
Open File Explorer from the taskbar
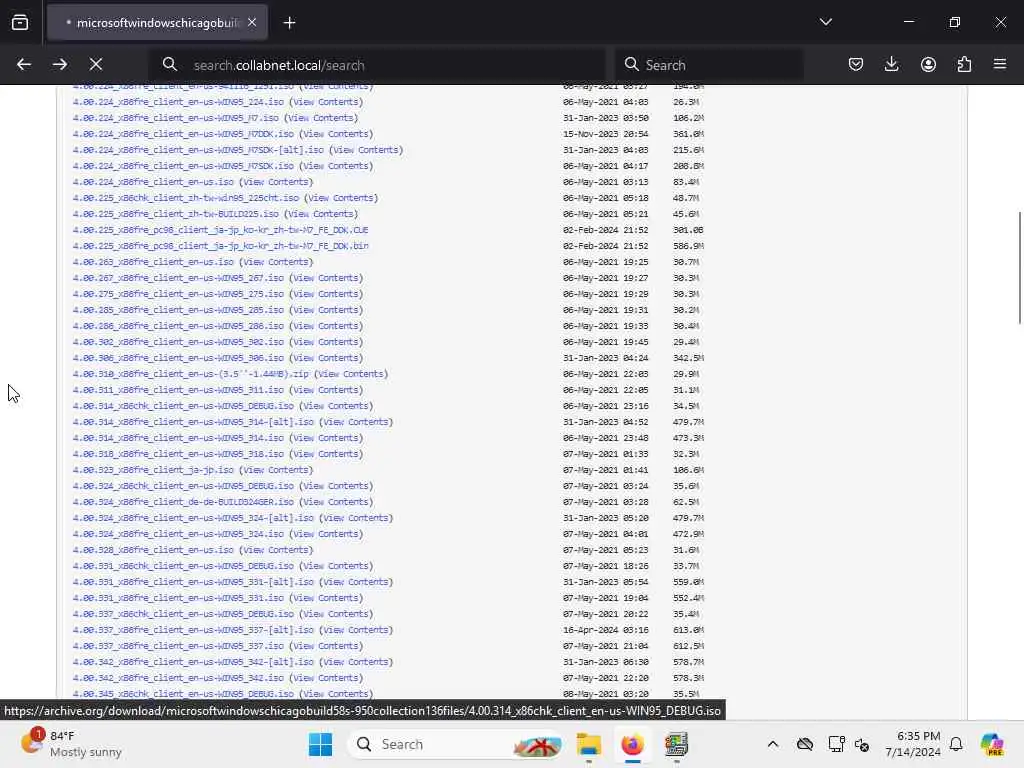pos(588,744)
